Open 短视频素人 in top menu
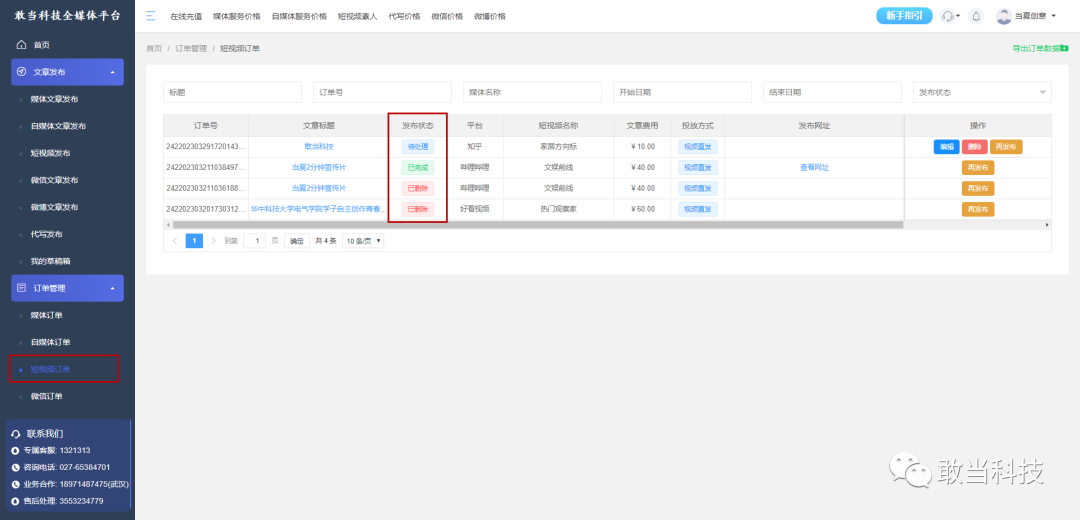Screen dimensions: 1080x520 357,17
